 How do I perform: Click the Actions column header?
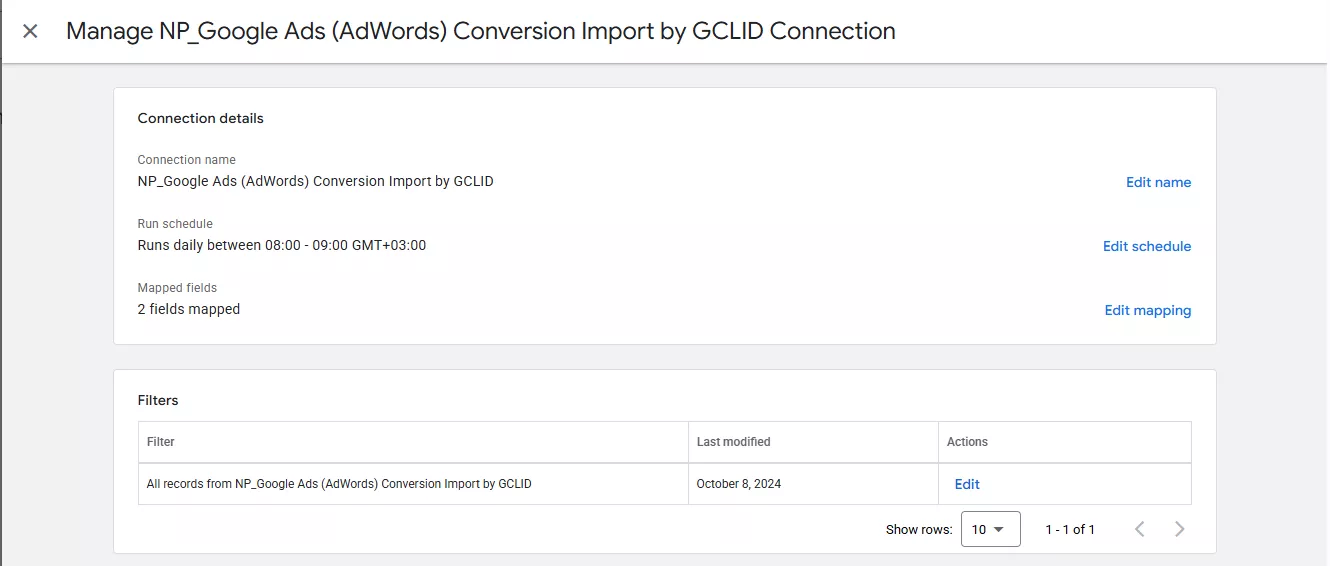967,441
